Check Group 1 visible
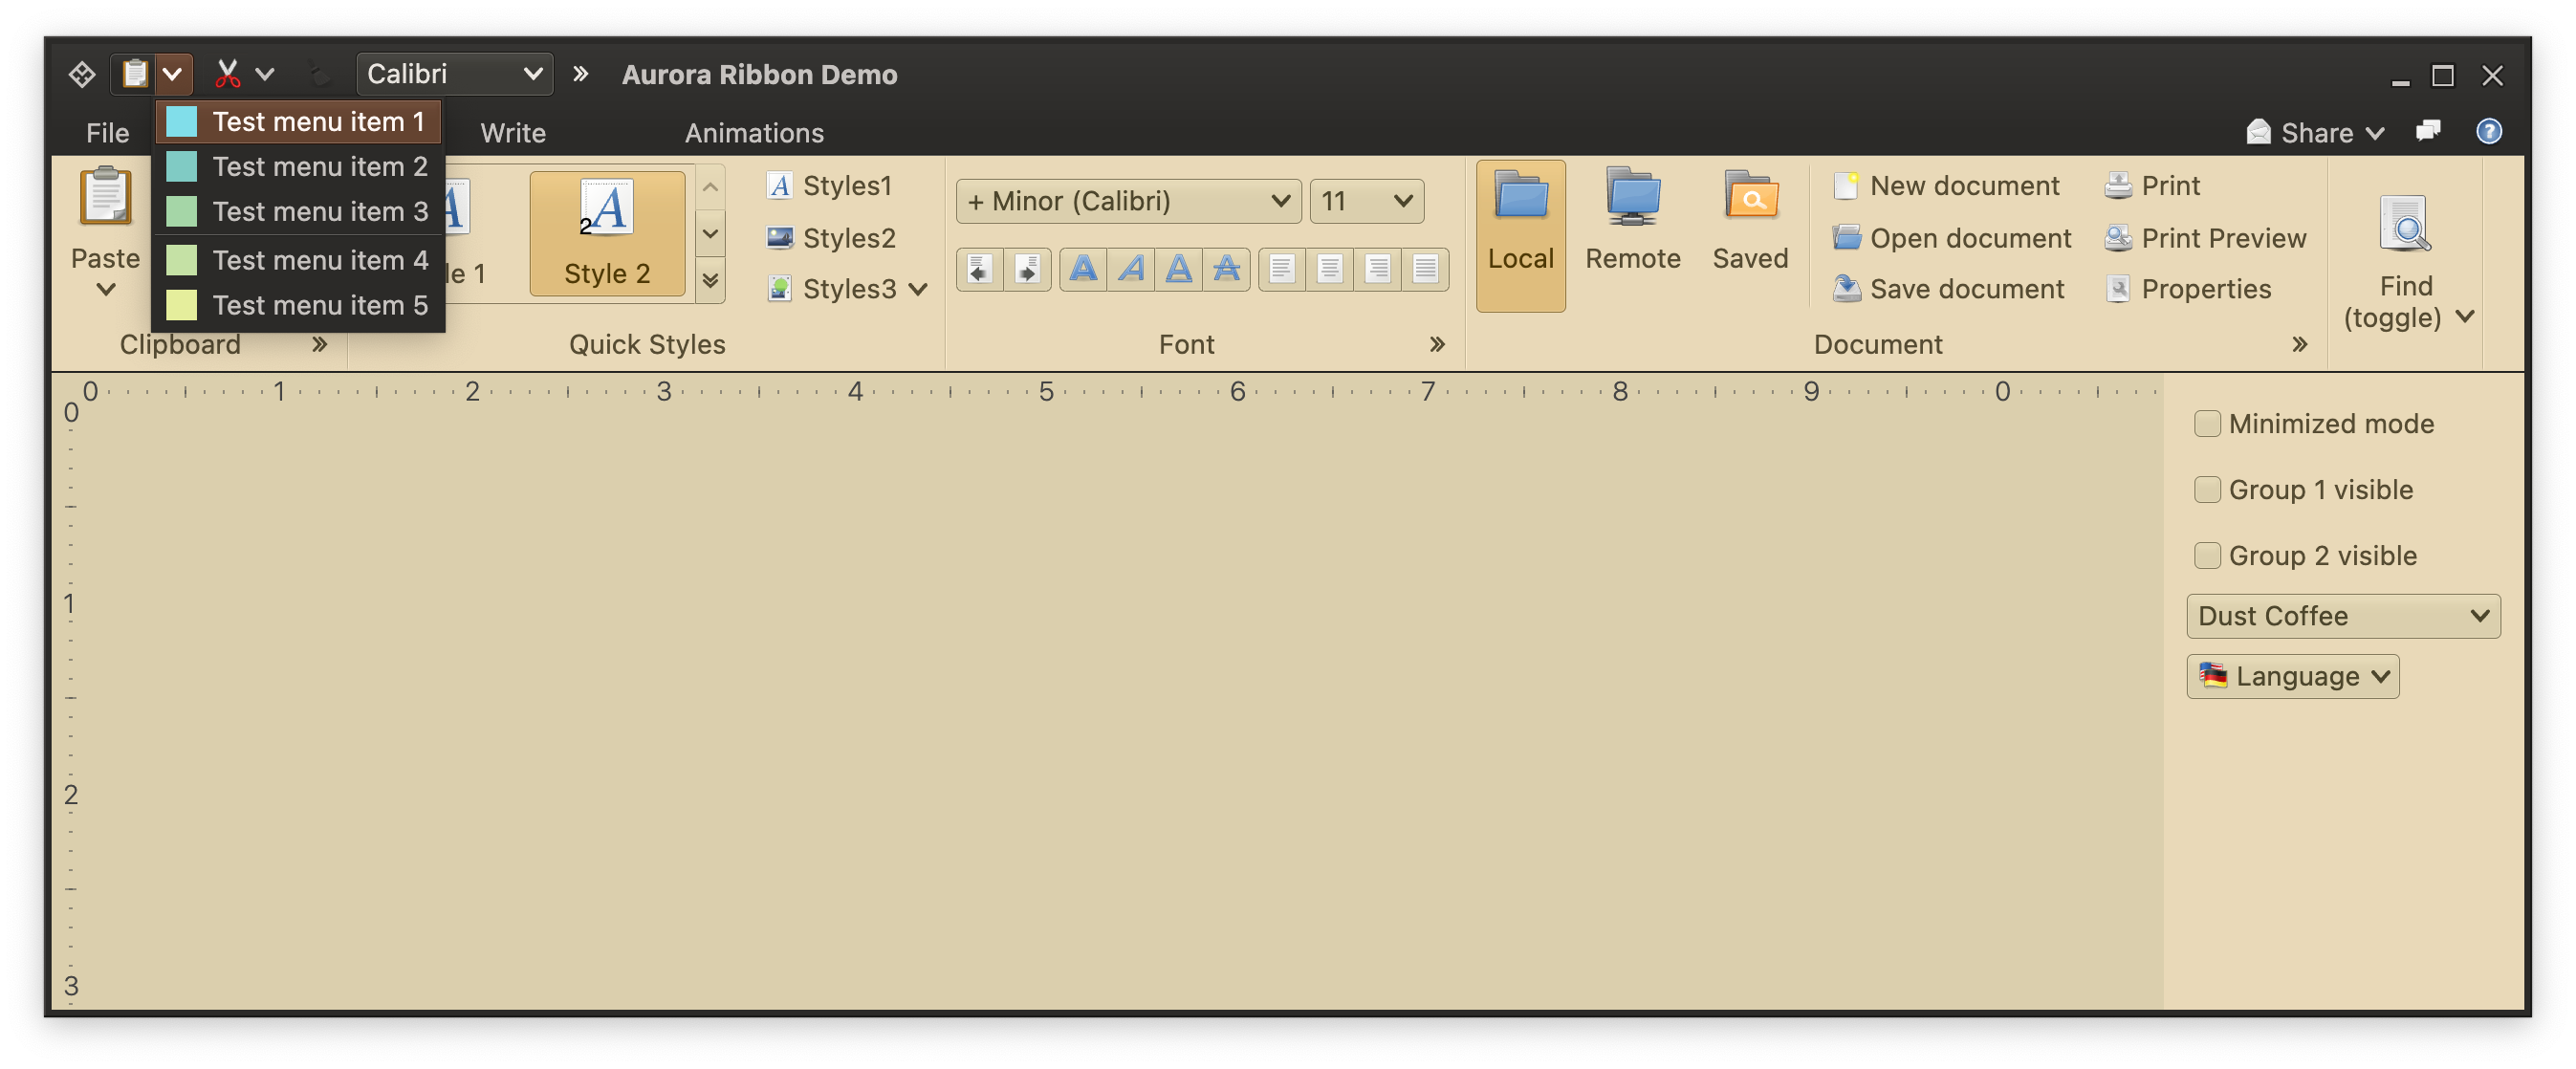Viewport: 2576px width, 1069px height. pyautogui.click(x=2207, y=490)
